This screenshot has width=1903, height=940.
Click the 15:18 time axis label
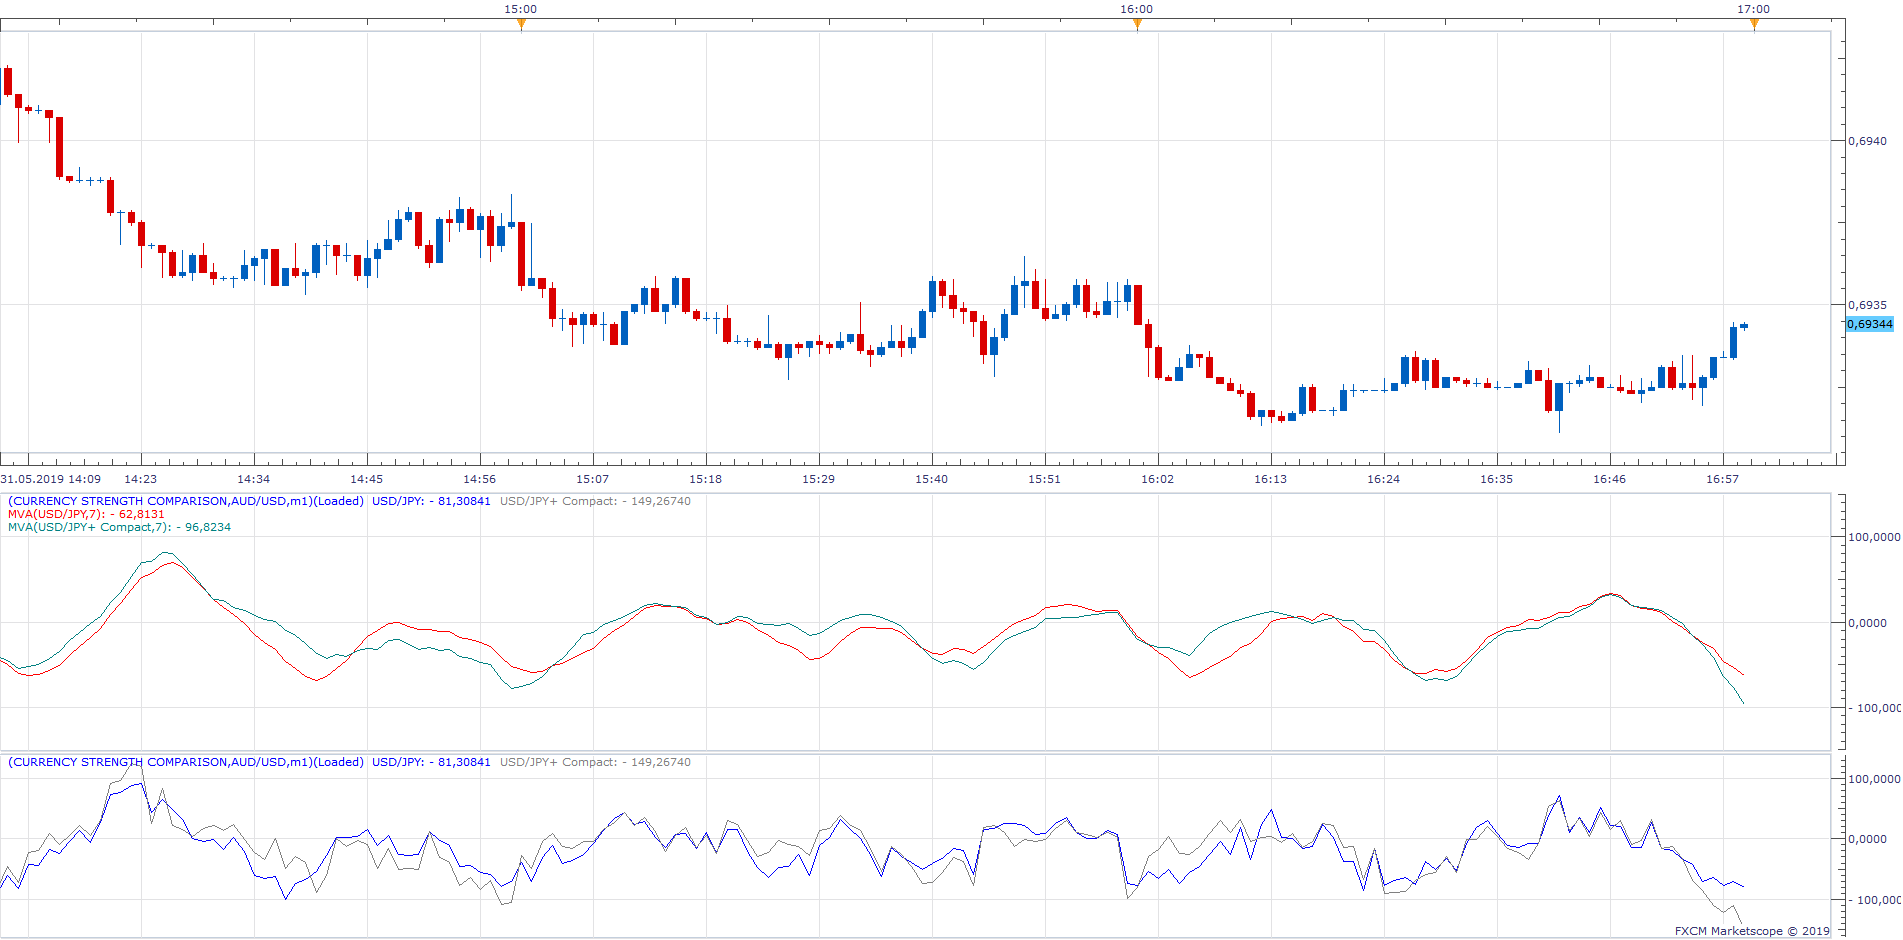coord(706,479)
